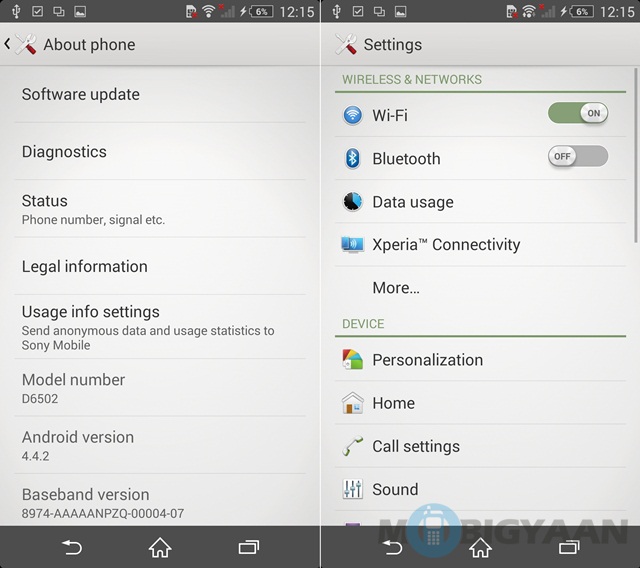
Task: Open Software update
Action: (x=160, y=95)
